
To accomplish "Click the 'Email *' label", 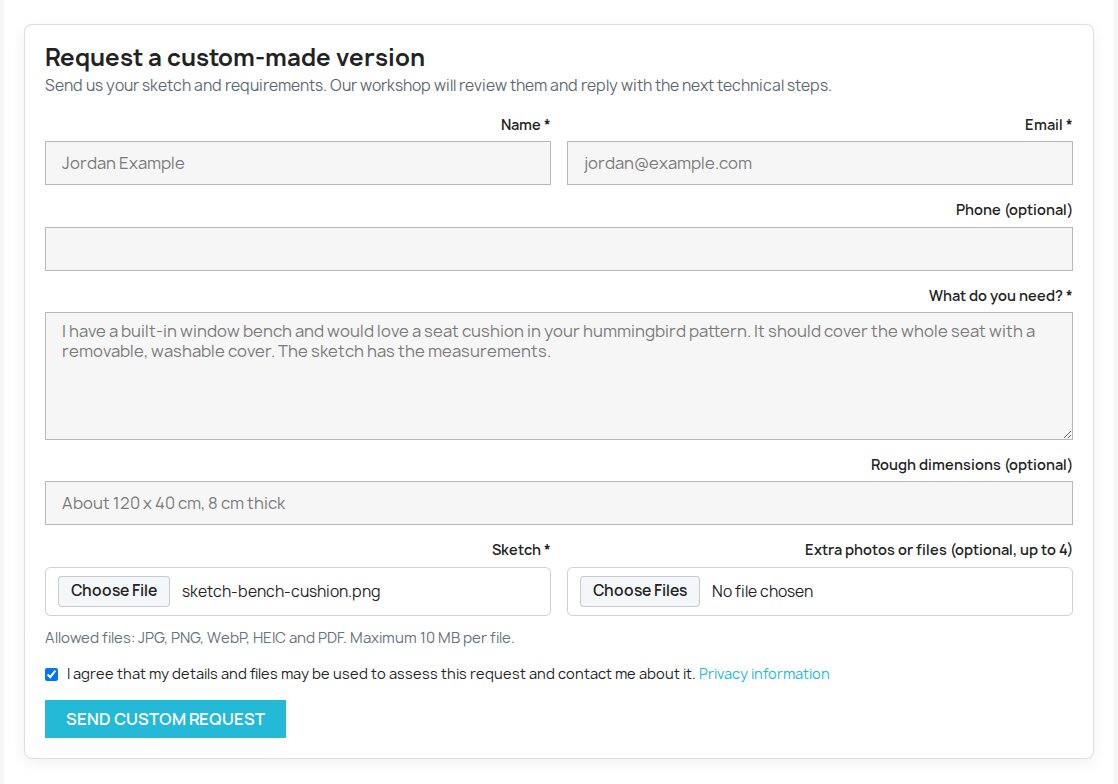I will click(x=1048, y=125).
